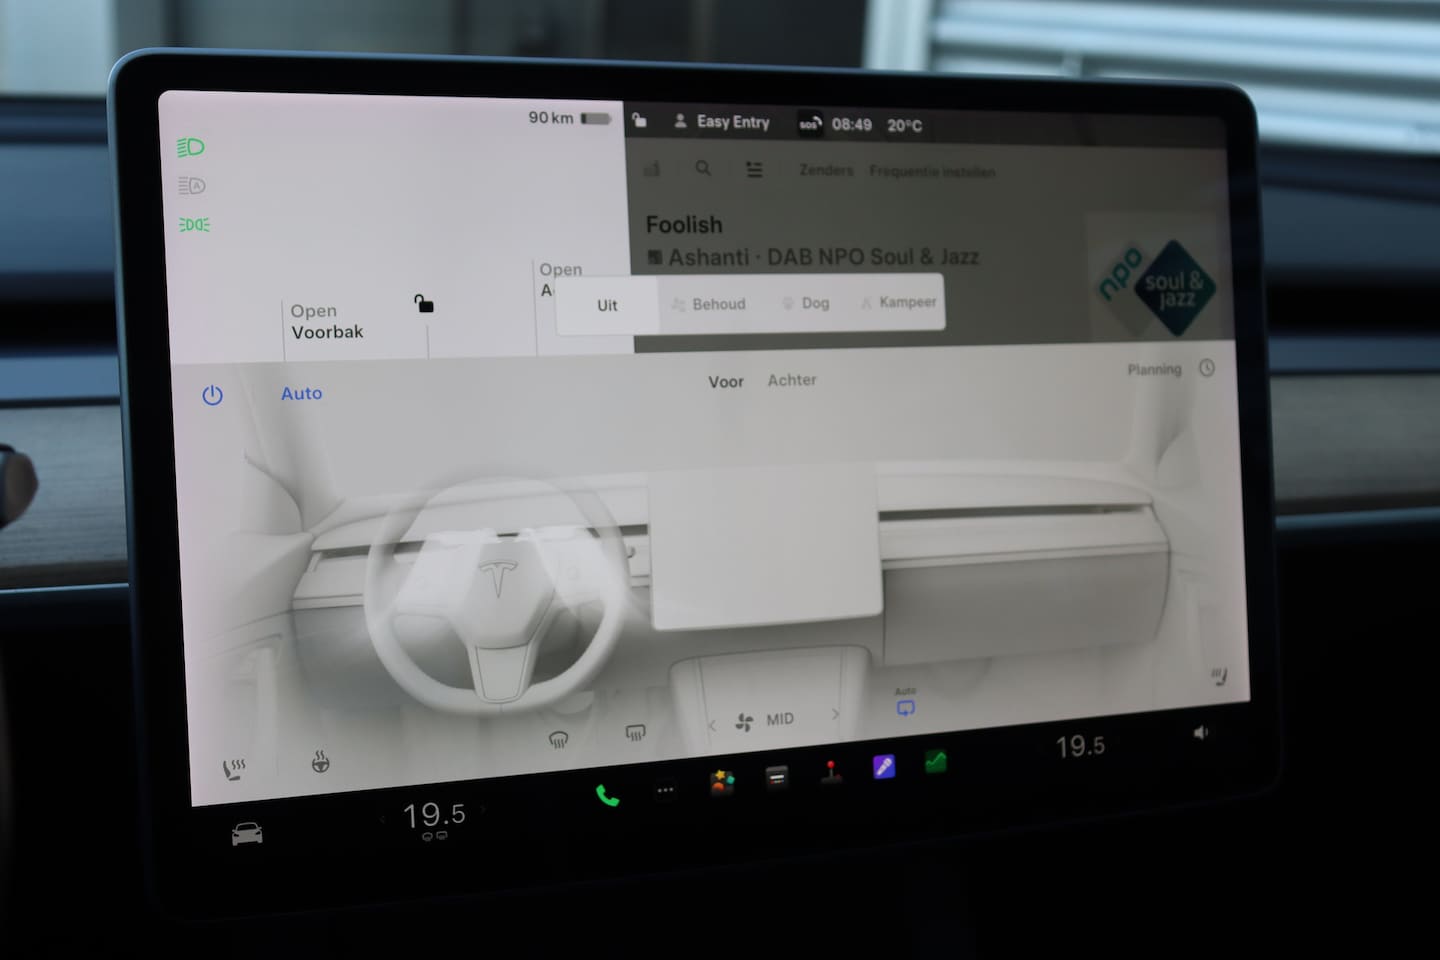This screenshot has width=1440, height=960.
Task: Open the joystick Arcade app
Action: [x=830, y=772]
